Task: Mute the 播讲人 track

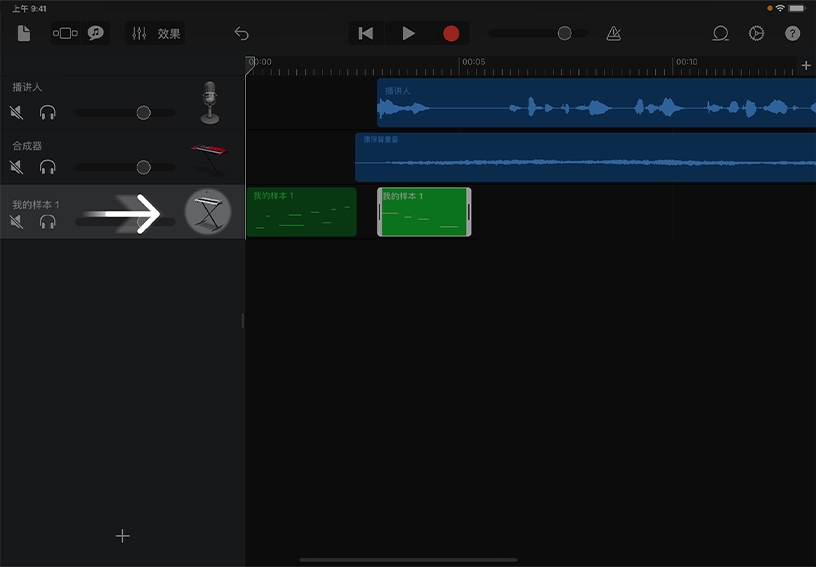Action: click(17, 112)
